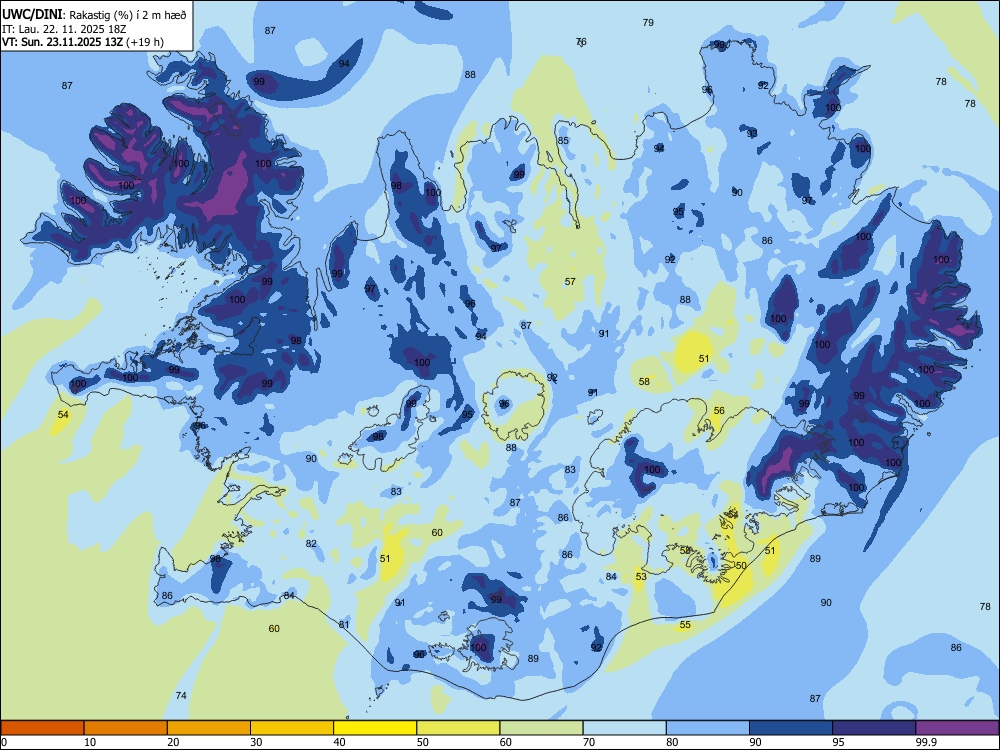The width and height of the screenshot is (1000, 750).
Task: Click the '99.9' legend tick label
Action: [925, 742]
